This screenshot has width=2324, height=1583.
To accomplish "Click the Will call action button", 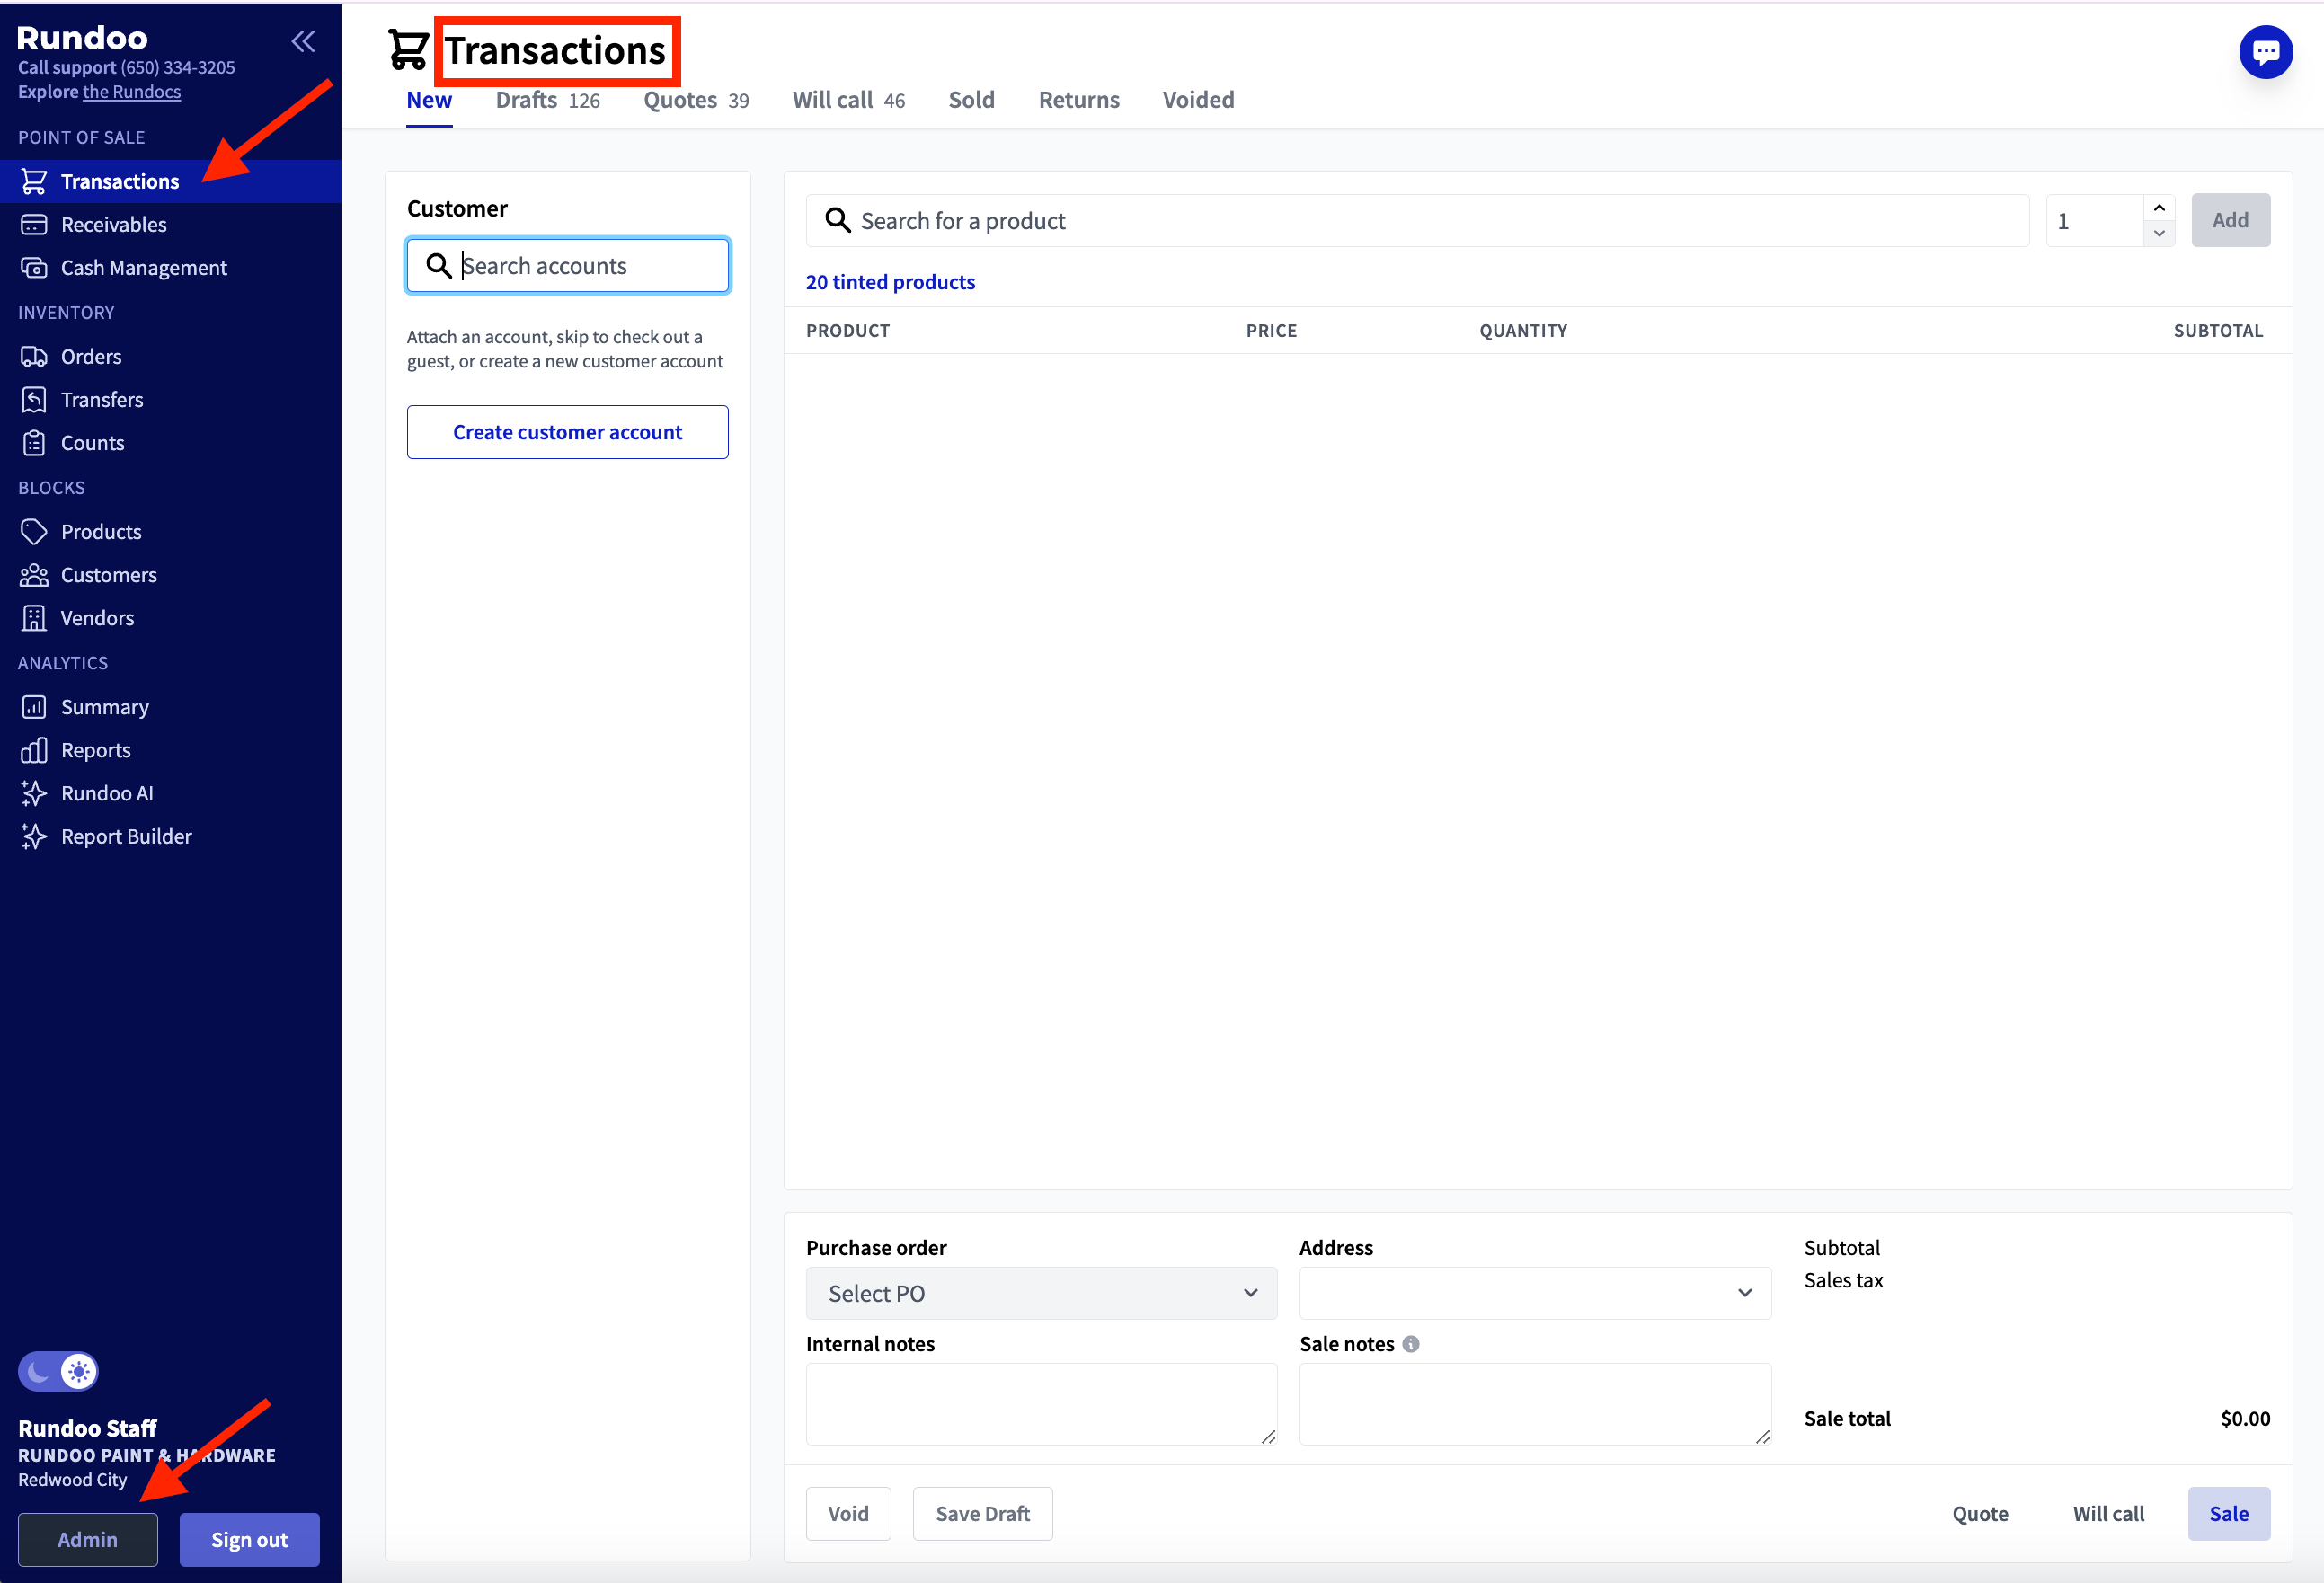I will pos(2107,1513).
